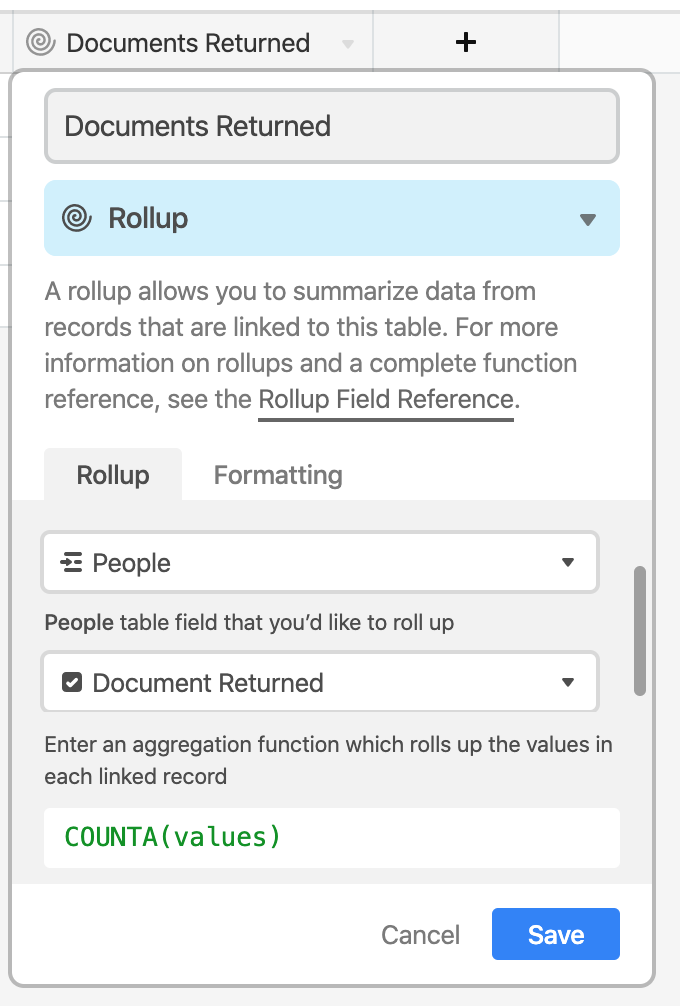Select the Rollup tab
Screen dimensions: 680x1006
tap(113, 475)
